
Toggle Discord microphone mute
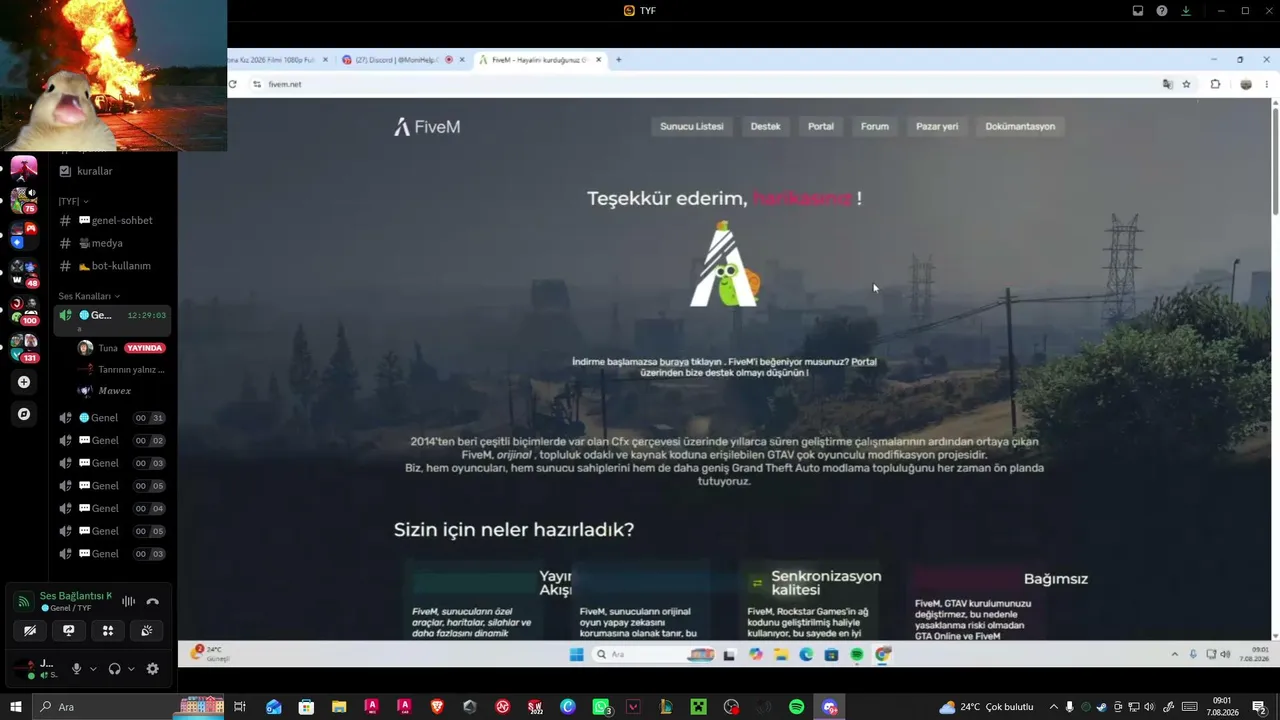pos(76,669)
